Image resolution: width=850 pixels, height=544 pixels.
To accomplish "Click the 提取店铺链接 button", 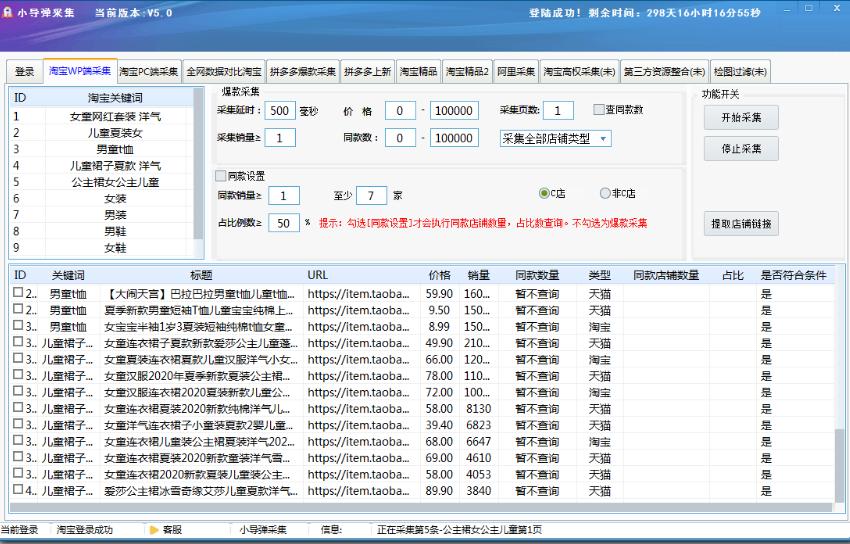I will 741,223.
